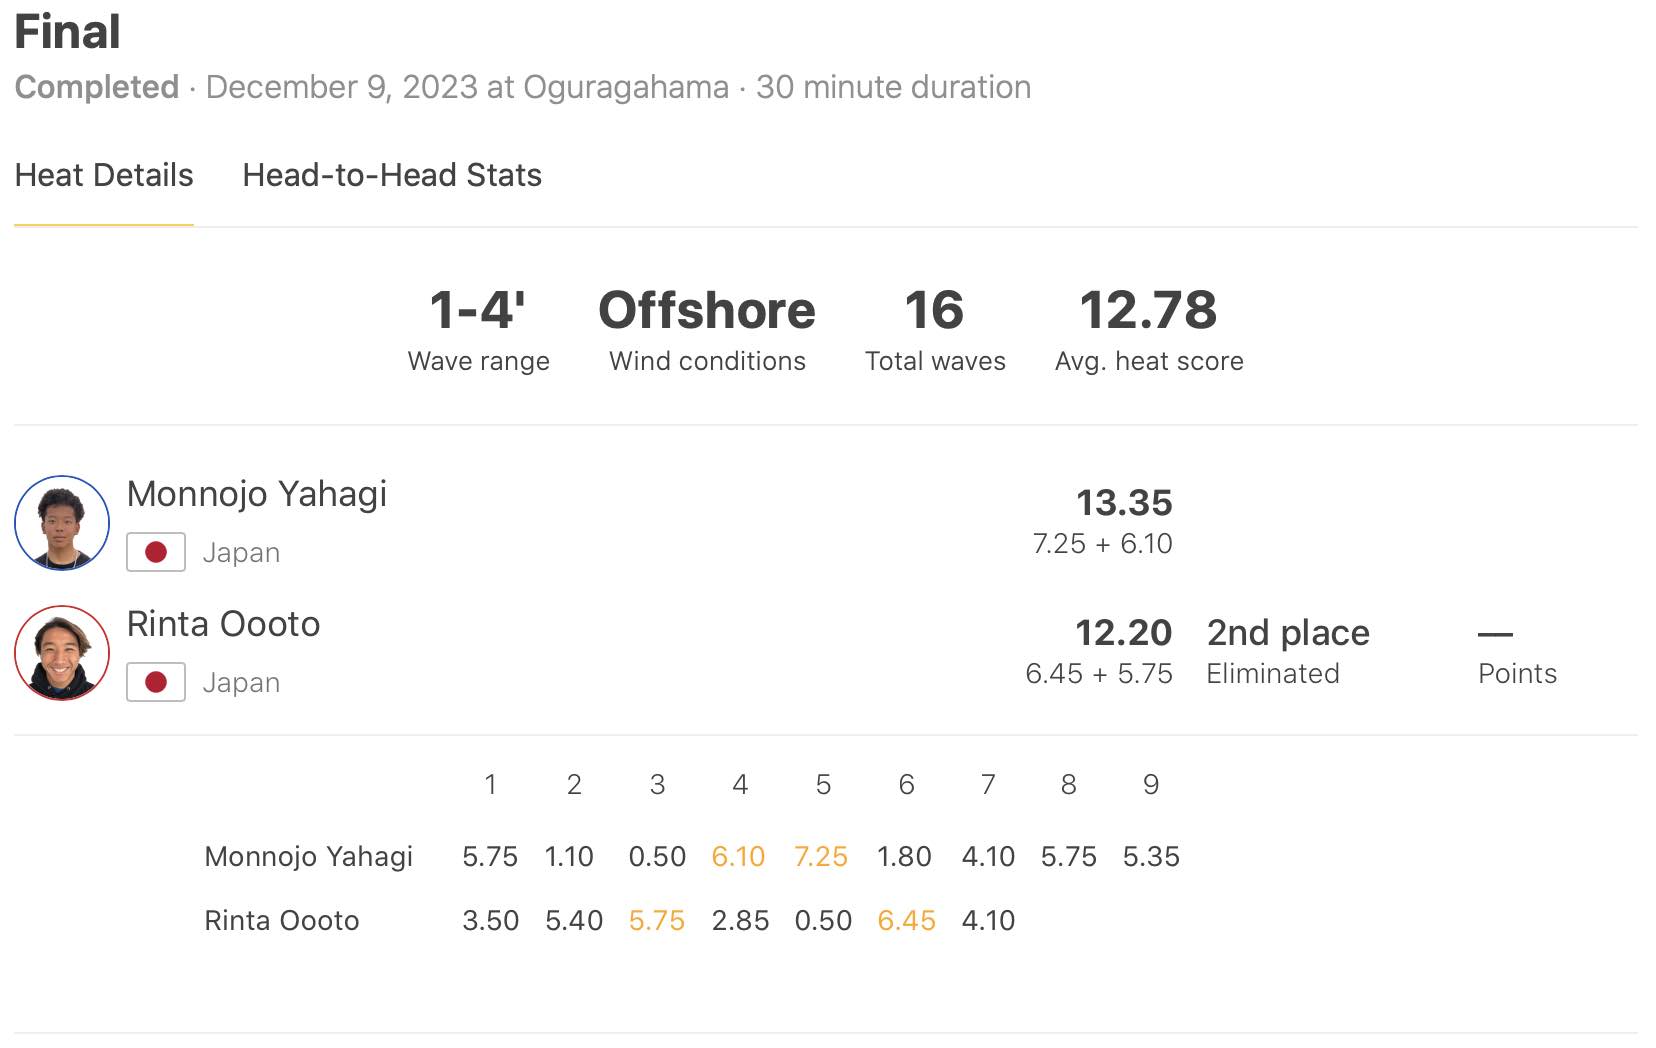This screenshot has height=1048, width=1656.
Task: Click the 2nd place result label
Action: (1288, 633)
